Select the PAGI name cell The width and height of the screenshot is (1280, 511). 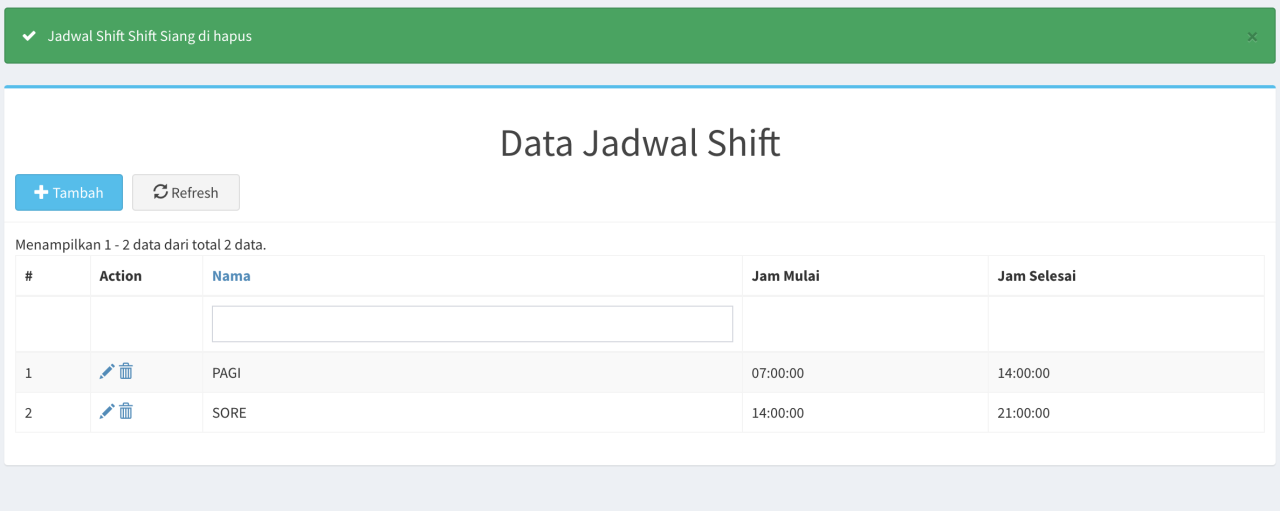pos(227,373)
